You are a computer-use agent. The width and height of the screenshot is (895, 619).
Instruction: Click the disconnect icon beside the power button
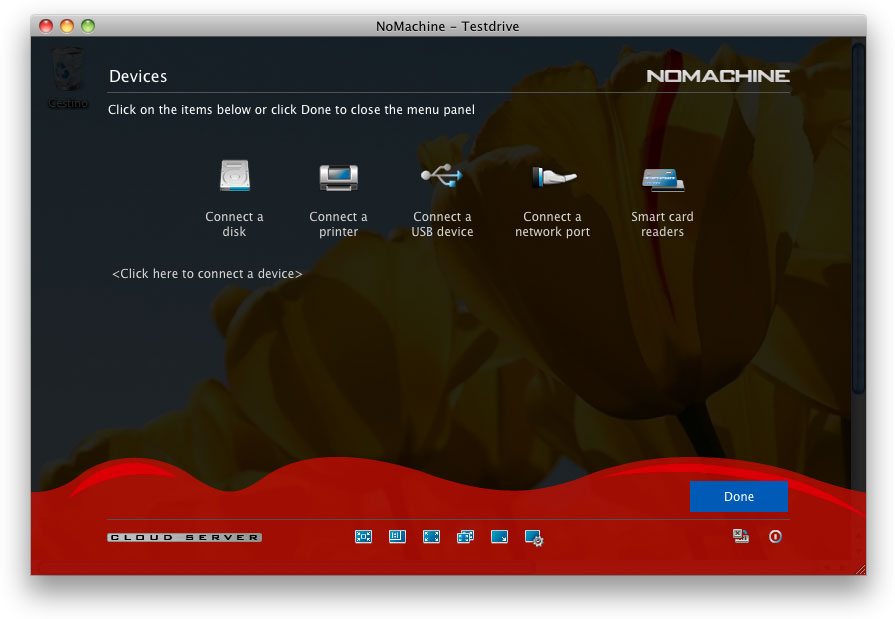(741, 537)
